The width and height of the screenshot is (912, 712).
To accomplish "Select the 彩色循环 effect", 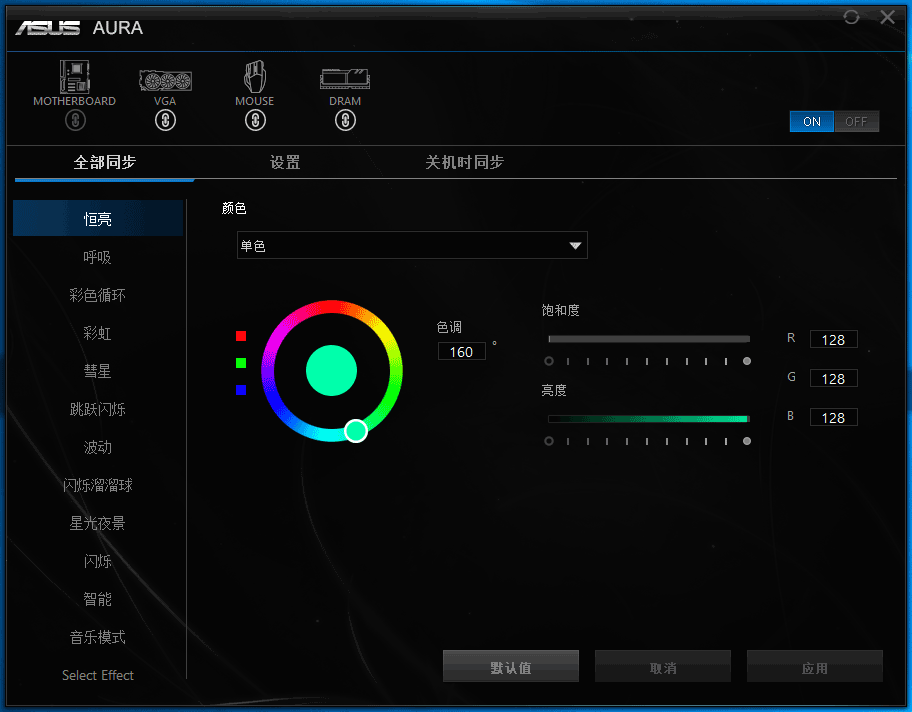I will 98,295.
